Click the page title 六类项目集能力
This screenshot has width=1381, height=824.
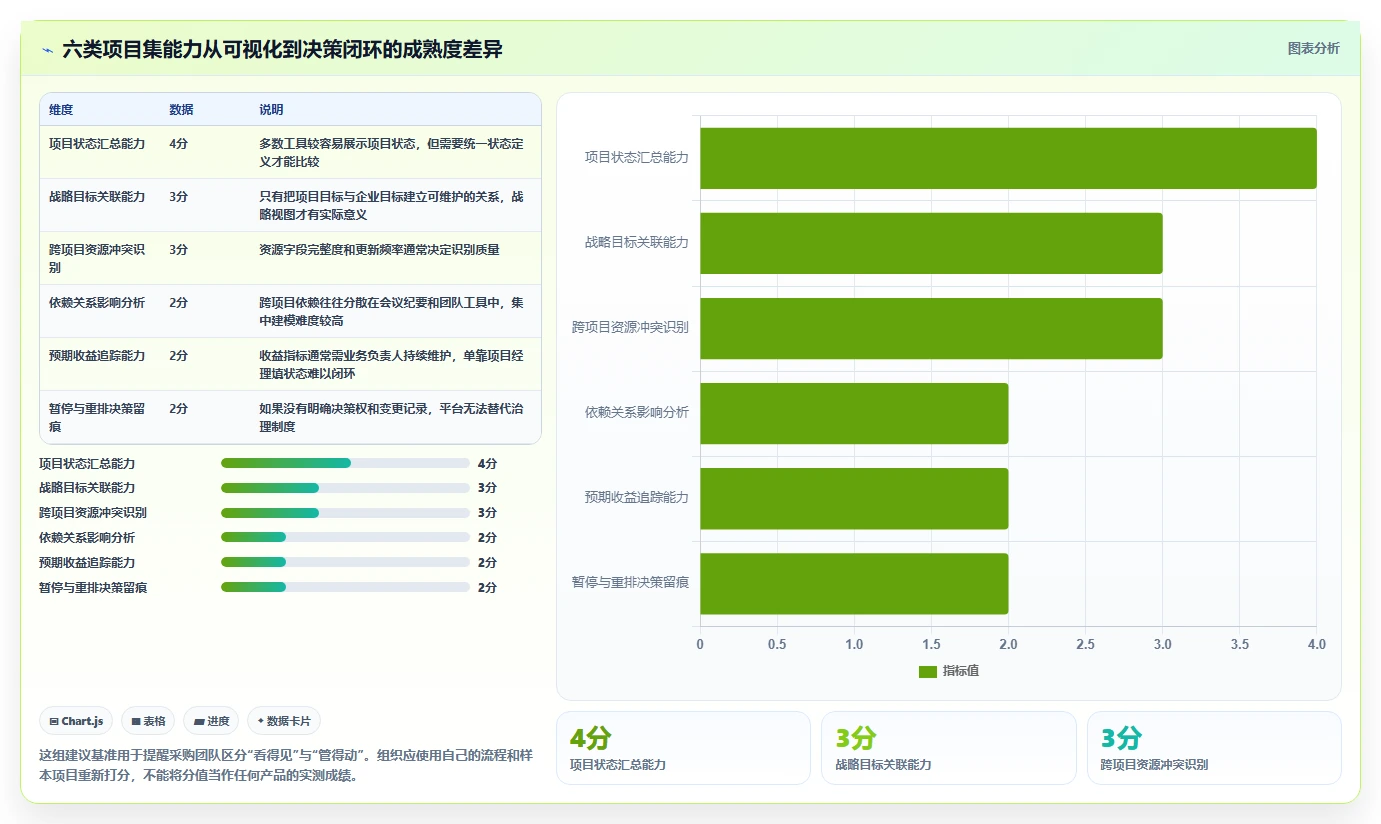point(282,49)
